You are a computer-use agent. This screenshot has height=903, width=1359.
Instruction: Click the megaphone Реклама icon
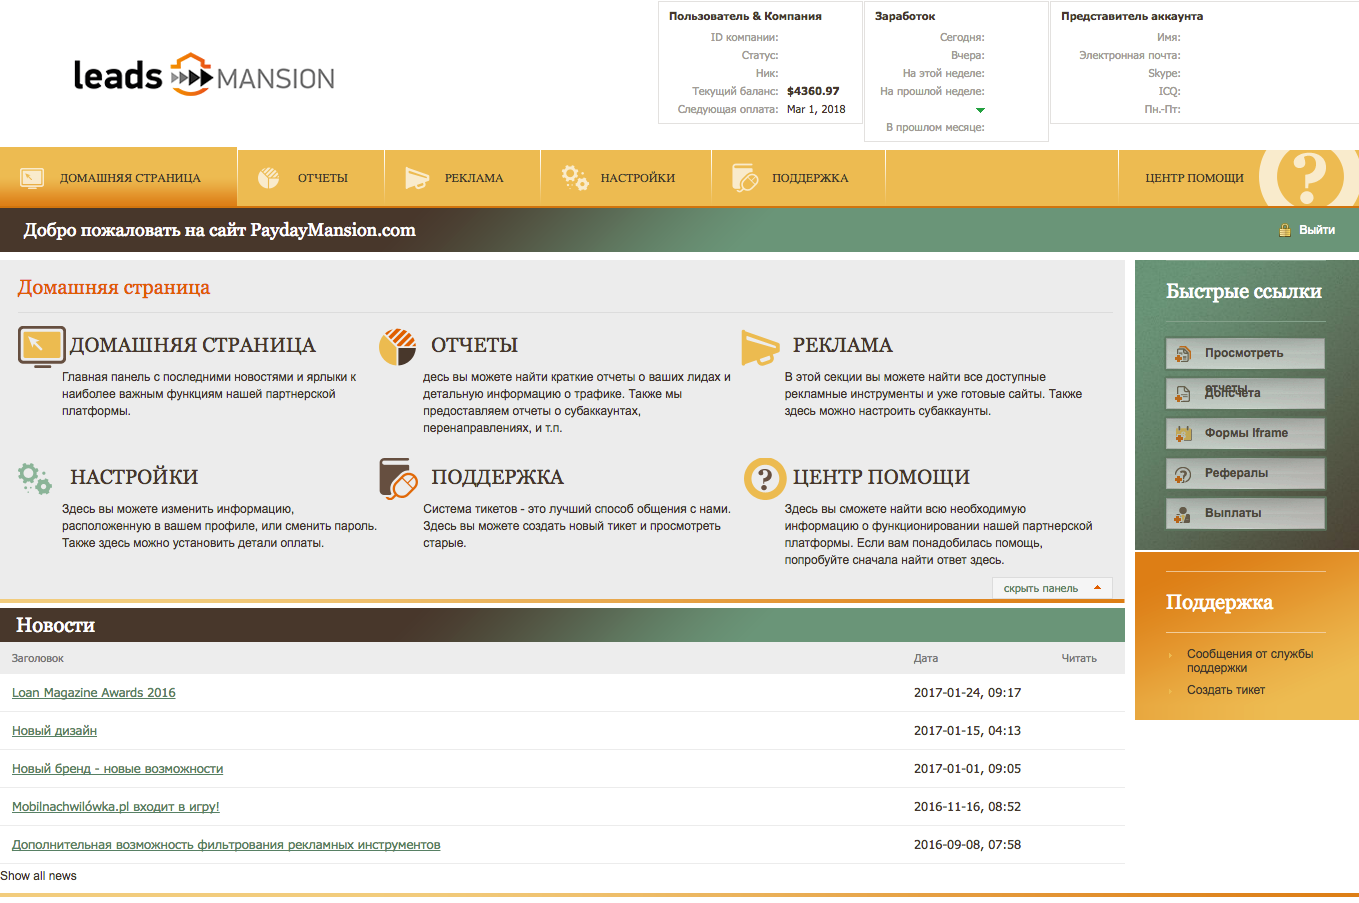[759, 347]
